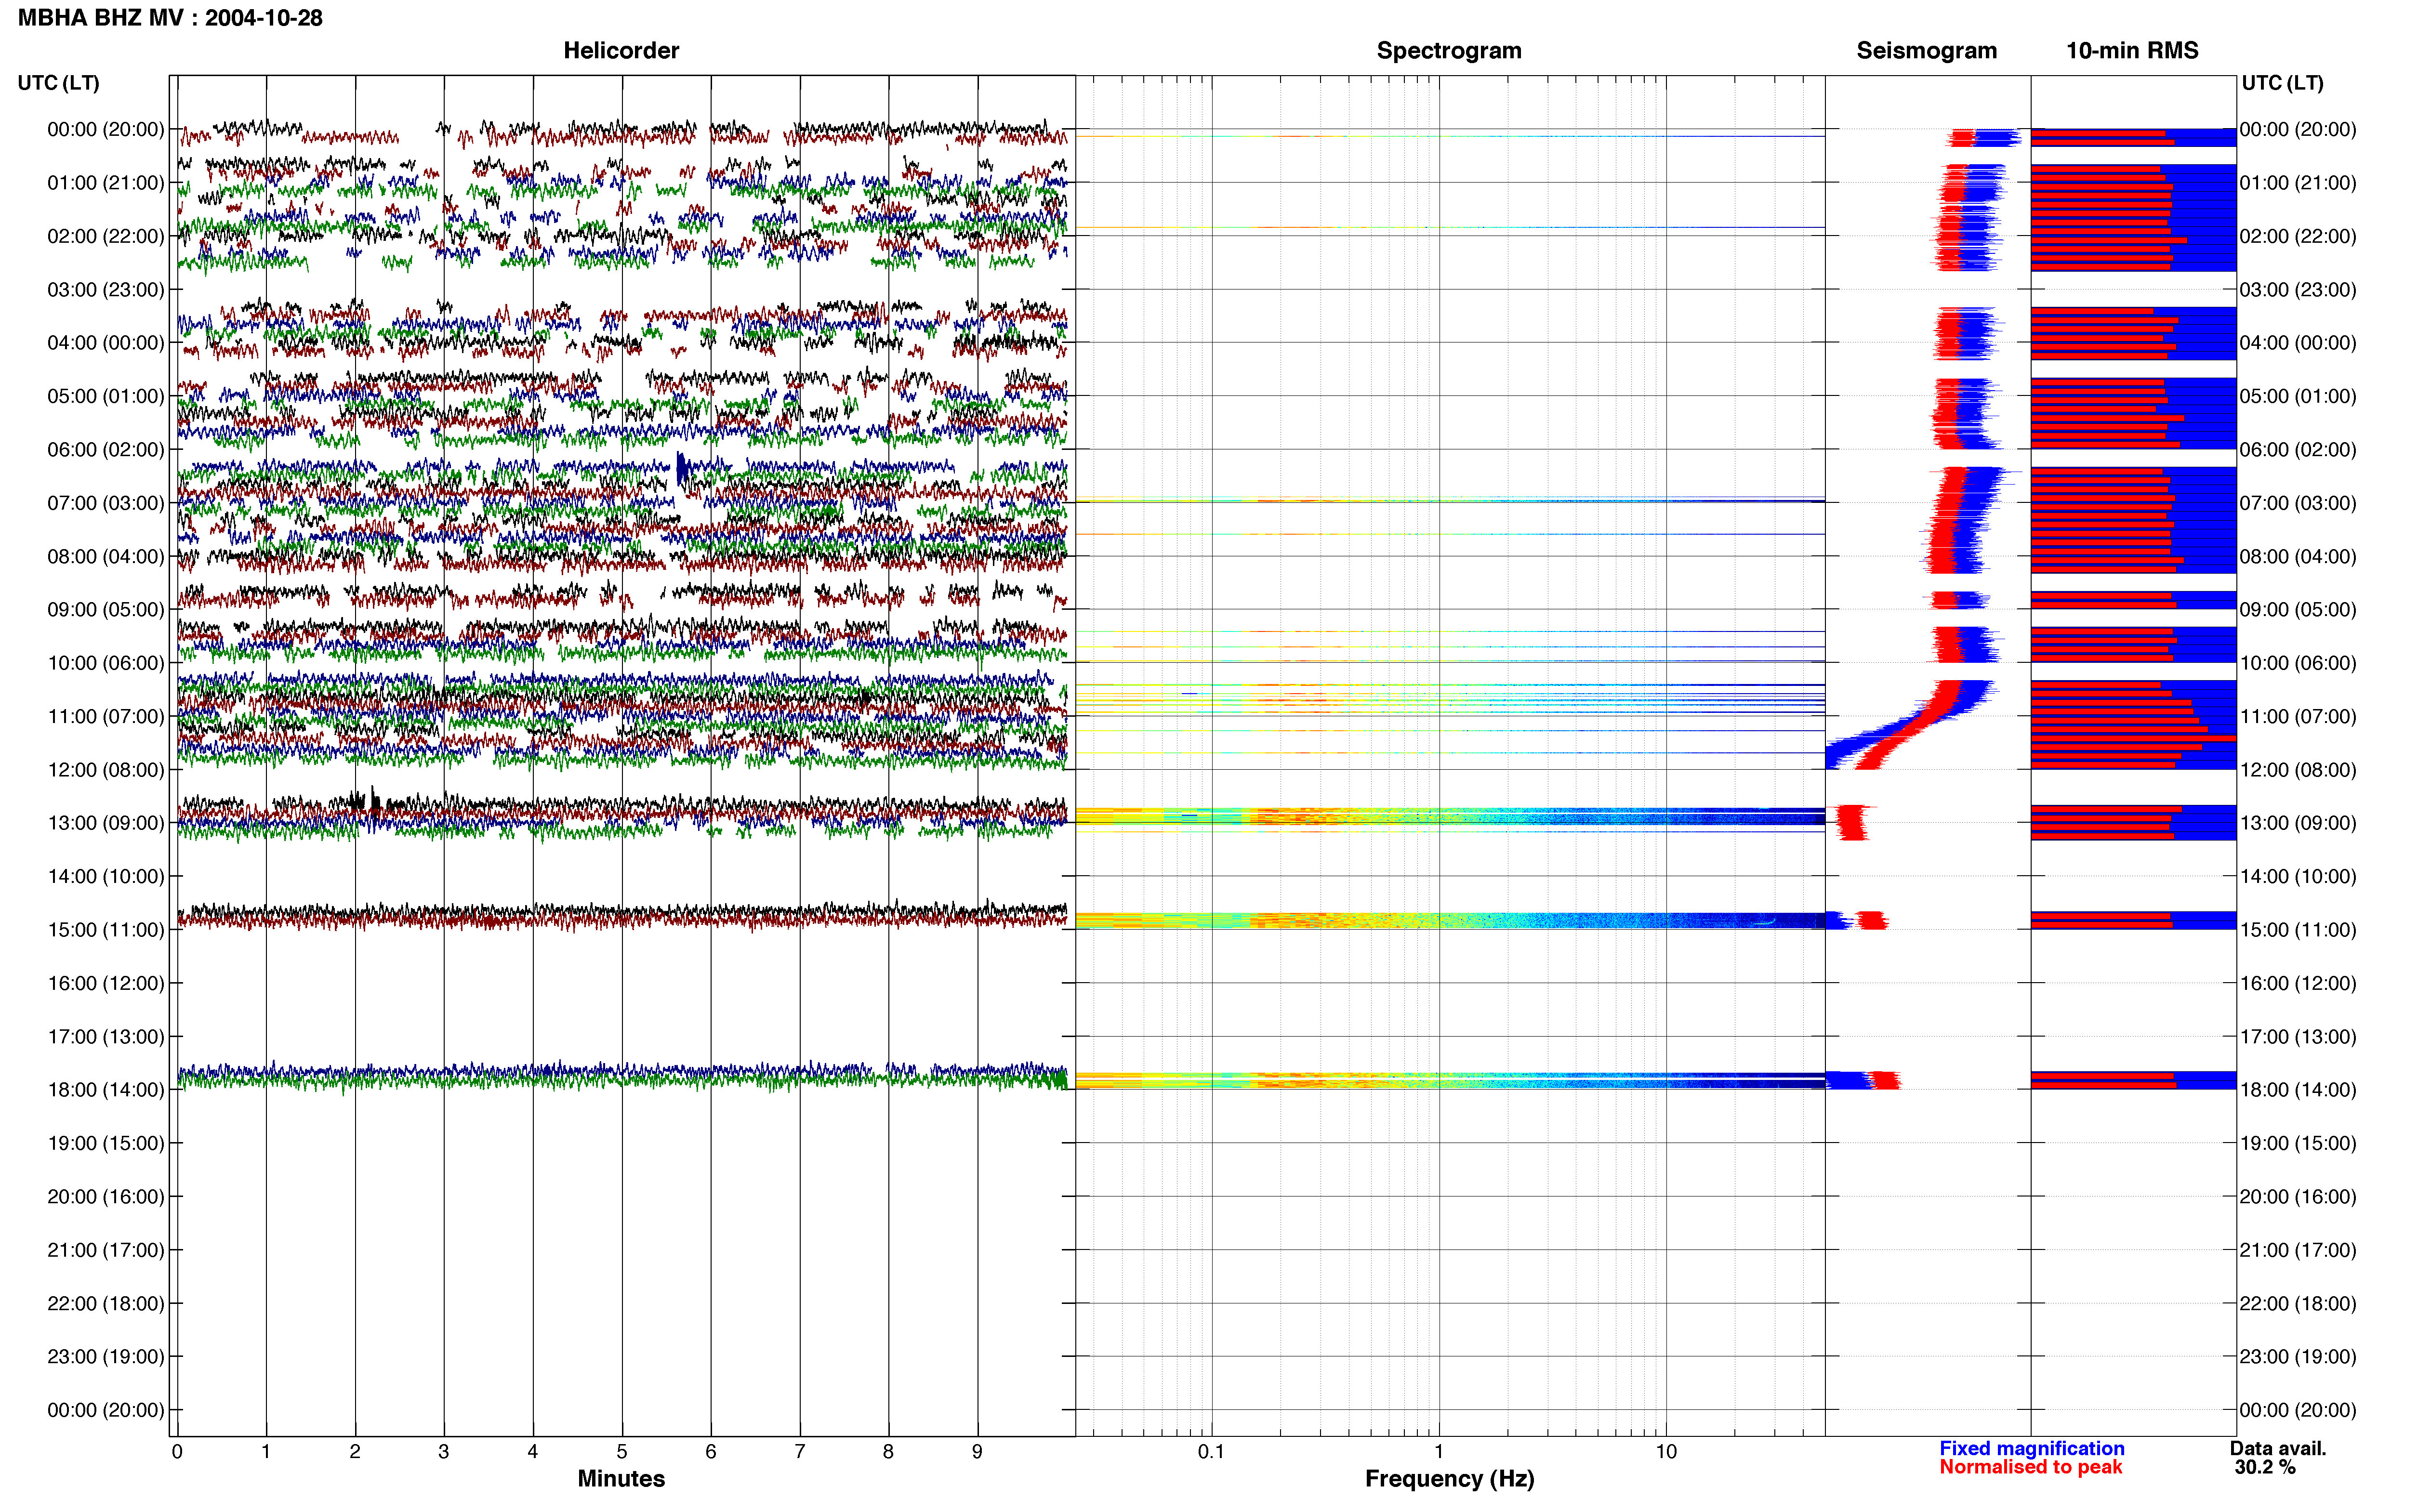2418x1512 pixels.
Task: Click right time label '18:00 (14:00)'
Action: (2298, 1090)
